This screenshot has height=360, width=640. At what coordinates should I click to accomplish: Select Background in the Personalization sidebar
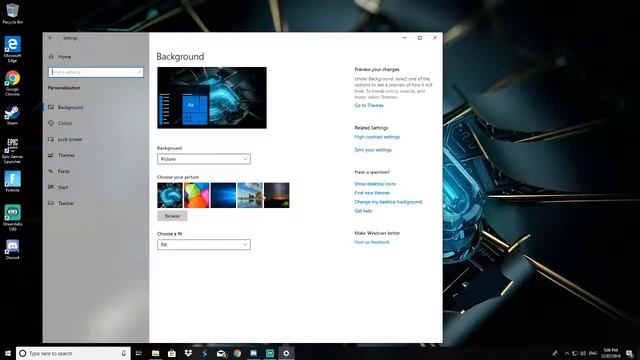coord(65,107)
